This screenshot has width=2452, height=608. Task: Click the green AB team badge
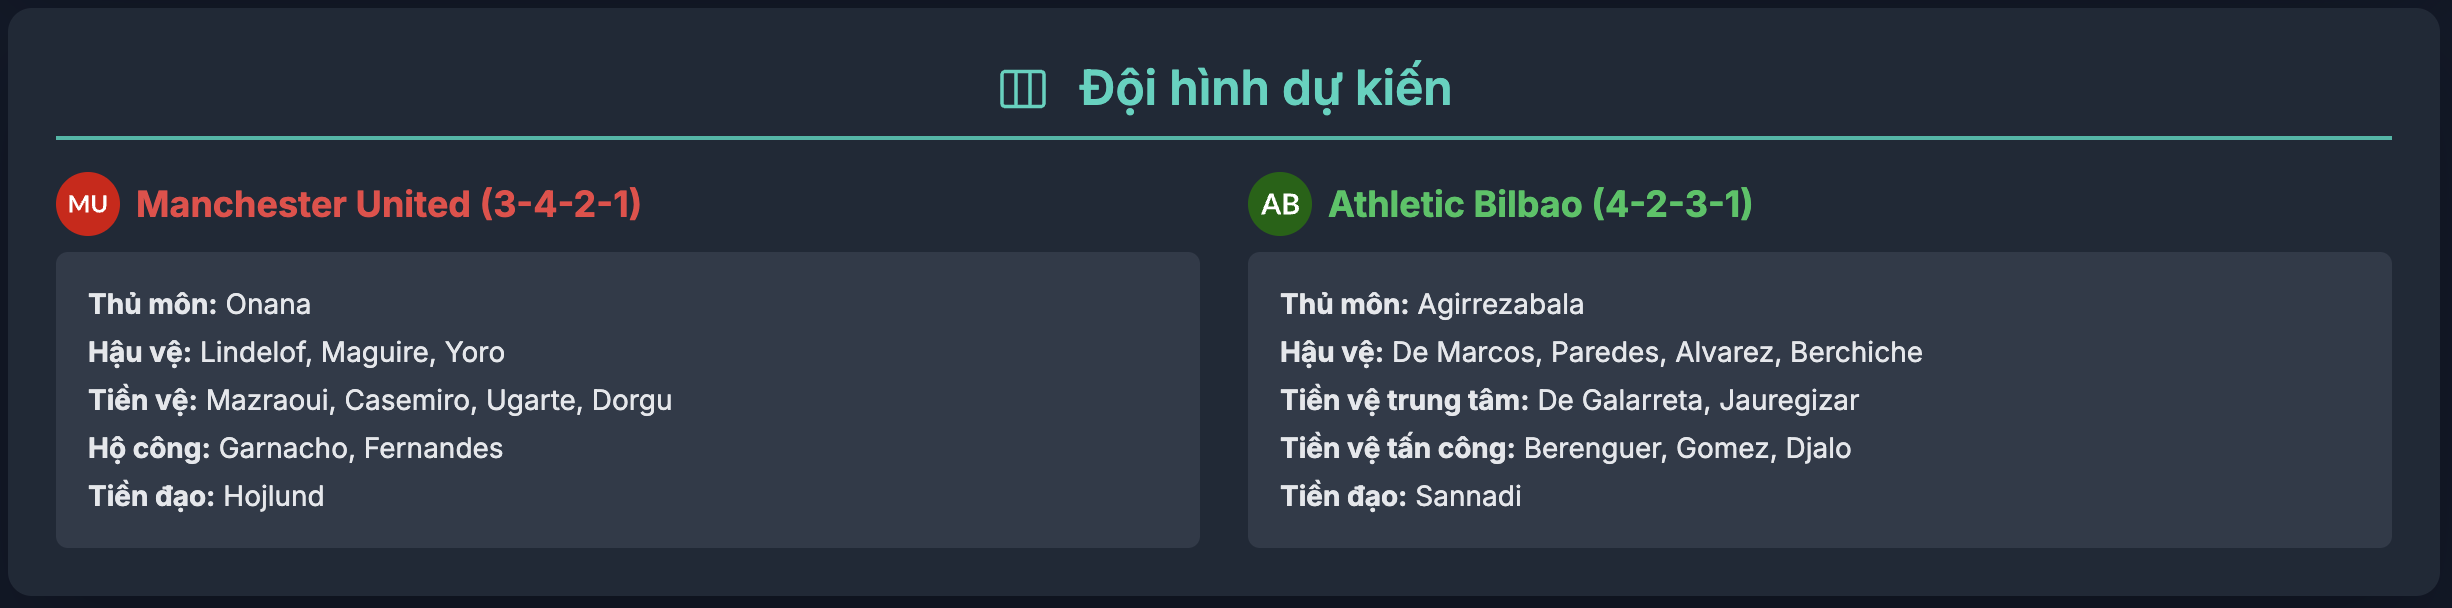point(1280,204)
